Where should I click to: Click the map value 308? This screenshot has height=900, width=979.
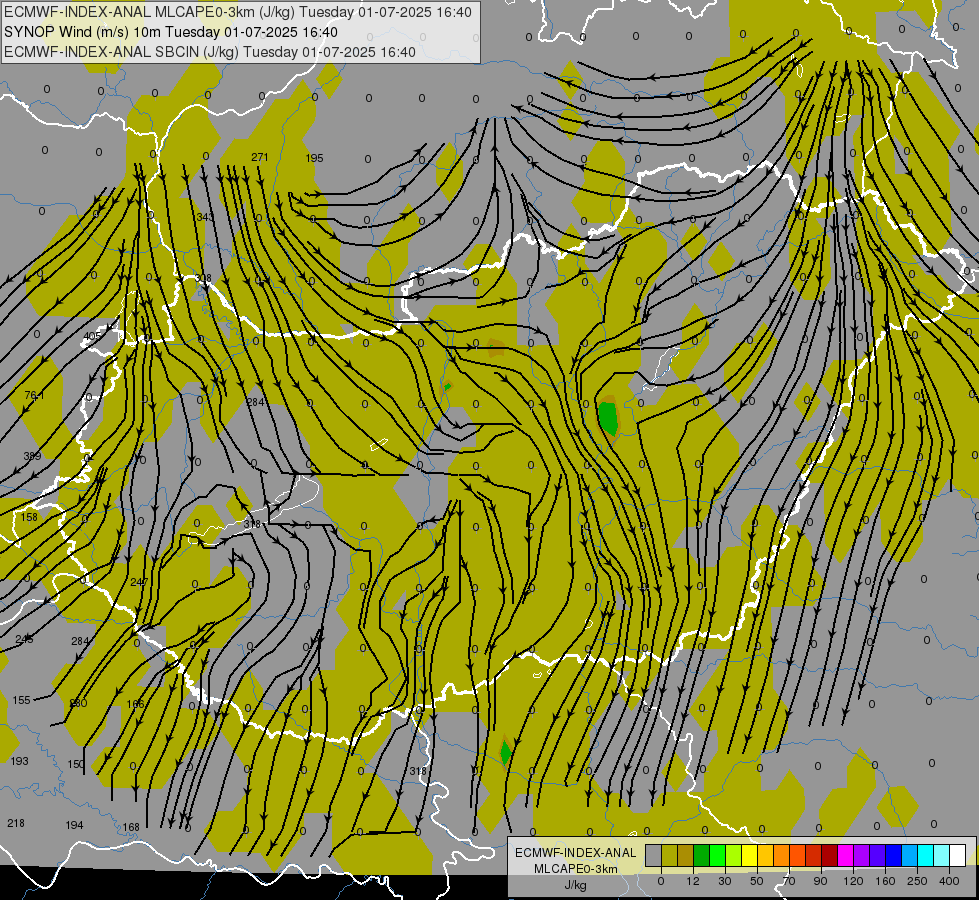click(203, 279)
